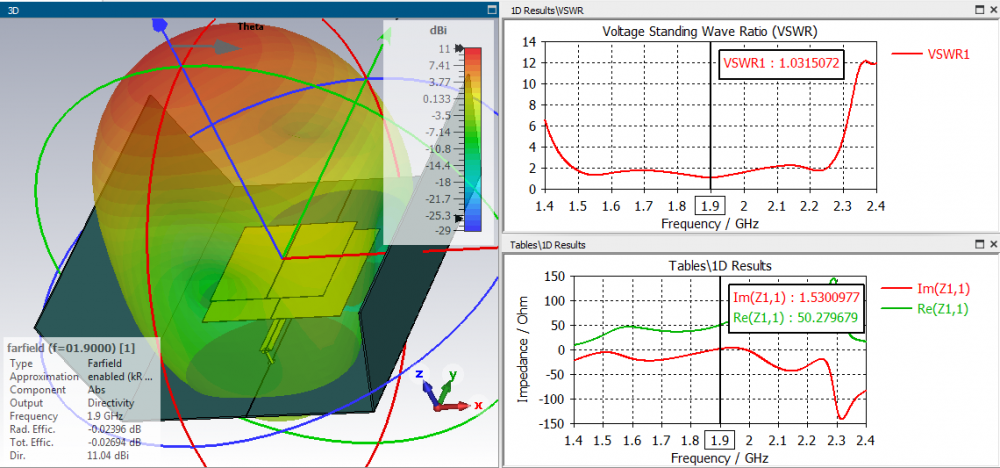Click the VSWR1 marker value box

(781, 64)
